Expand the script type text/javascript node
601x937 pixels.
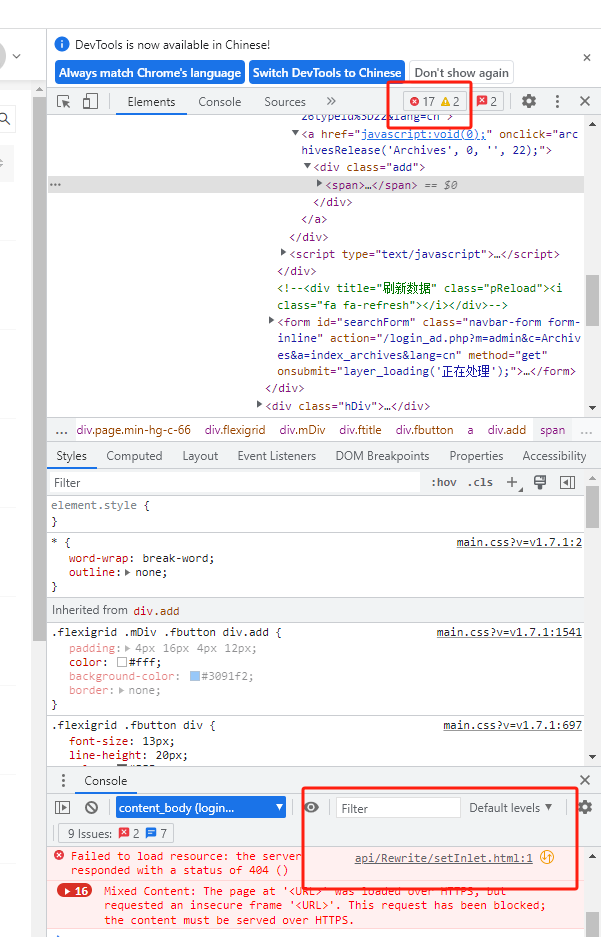284,253
